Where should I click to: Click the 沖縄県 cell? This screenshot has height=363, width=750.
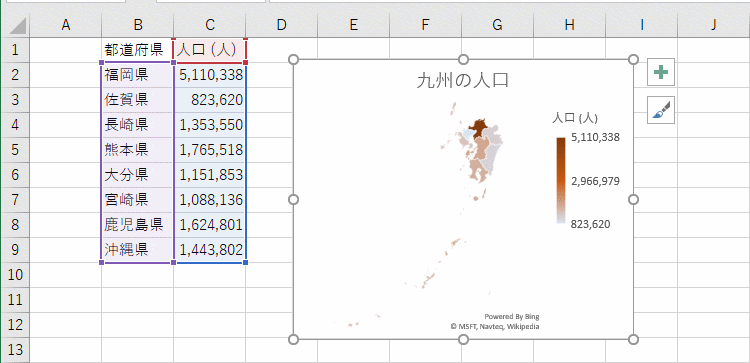(138, 250)
